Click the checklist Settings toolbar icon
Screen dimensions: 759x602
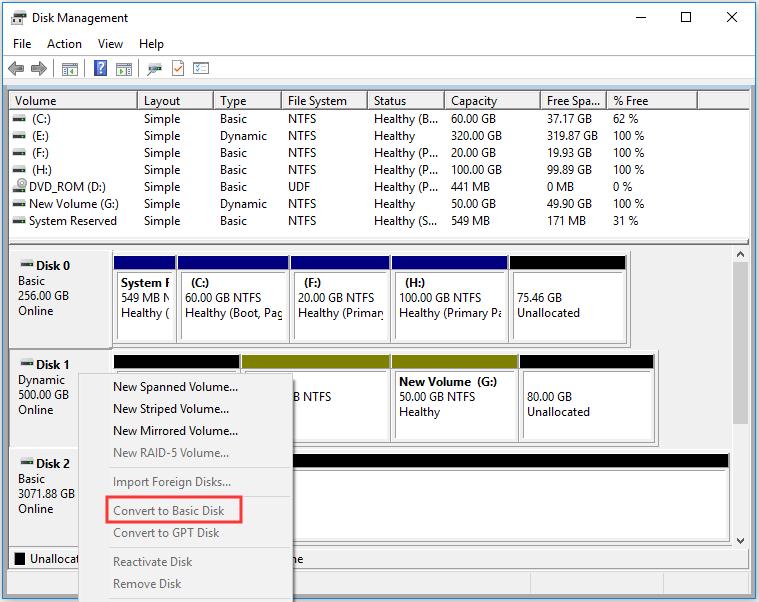pos(201,69)
